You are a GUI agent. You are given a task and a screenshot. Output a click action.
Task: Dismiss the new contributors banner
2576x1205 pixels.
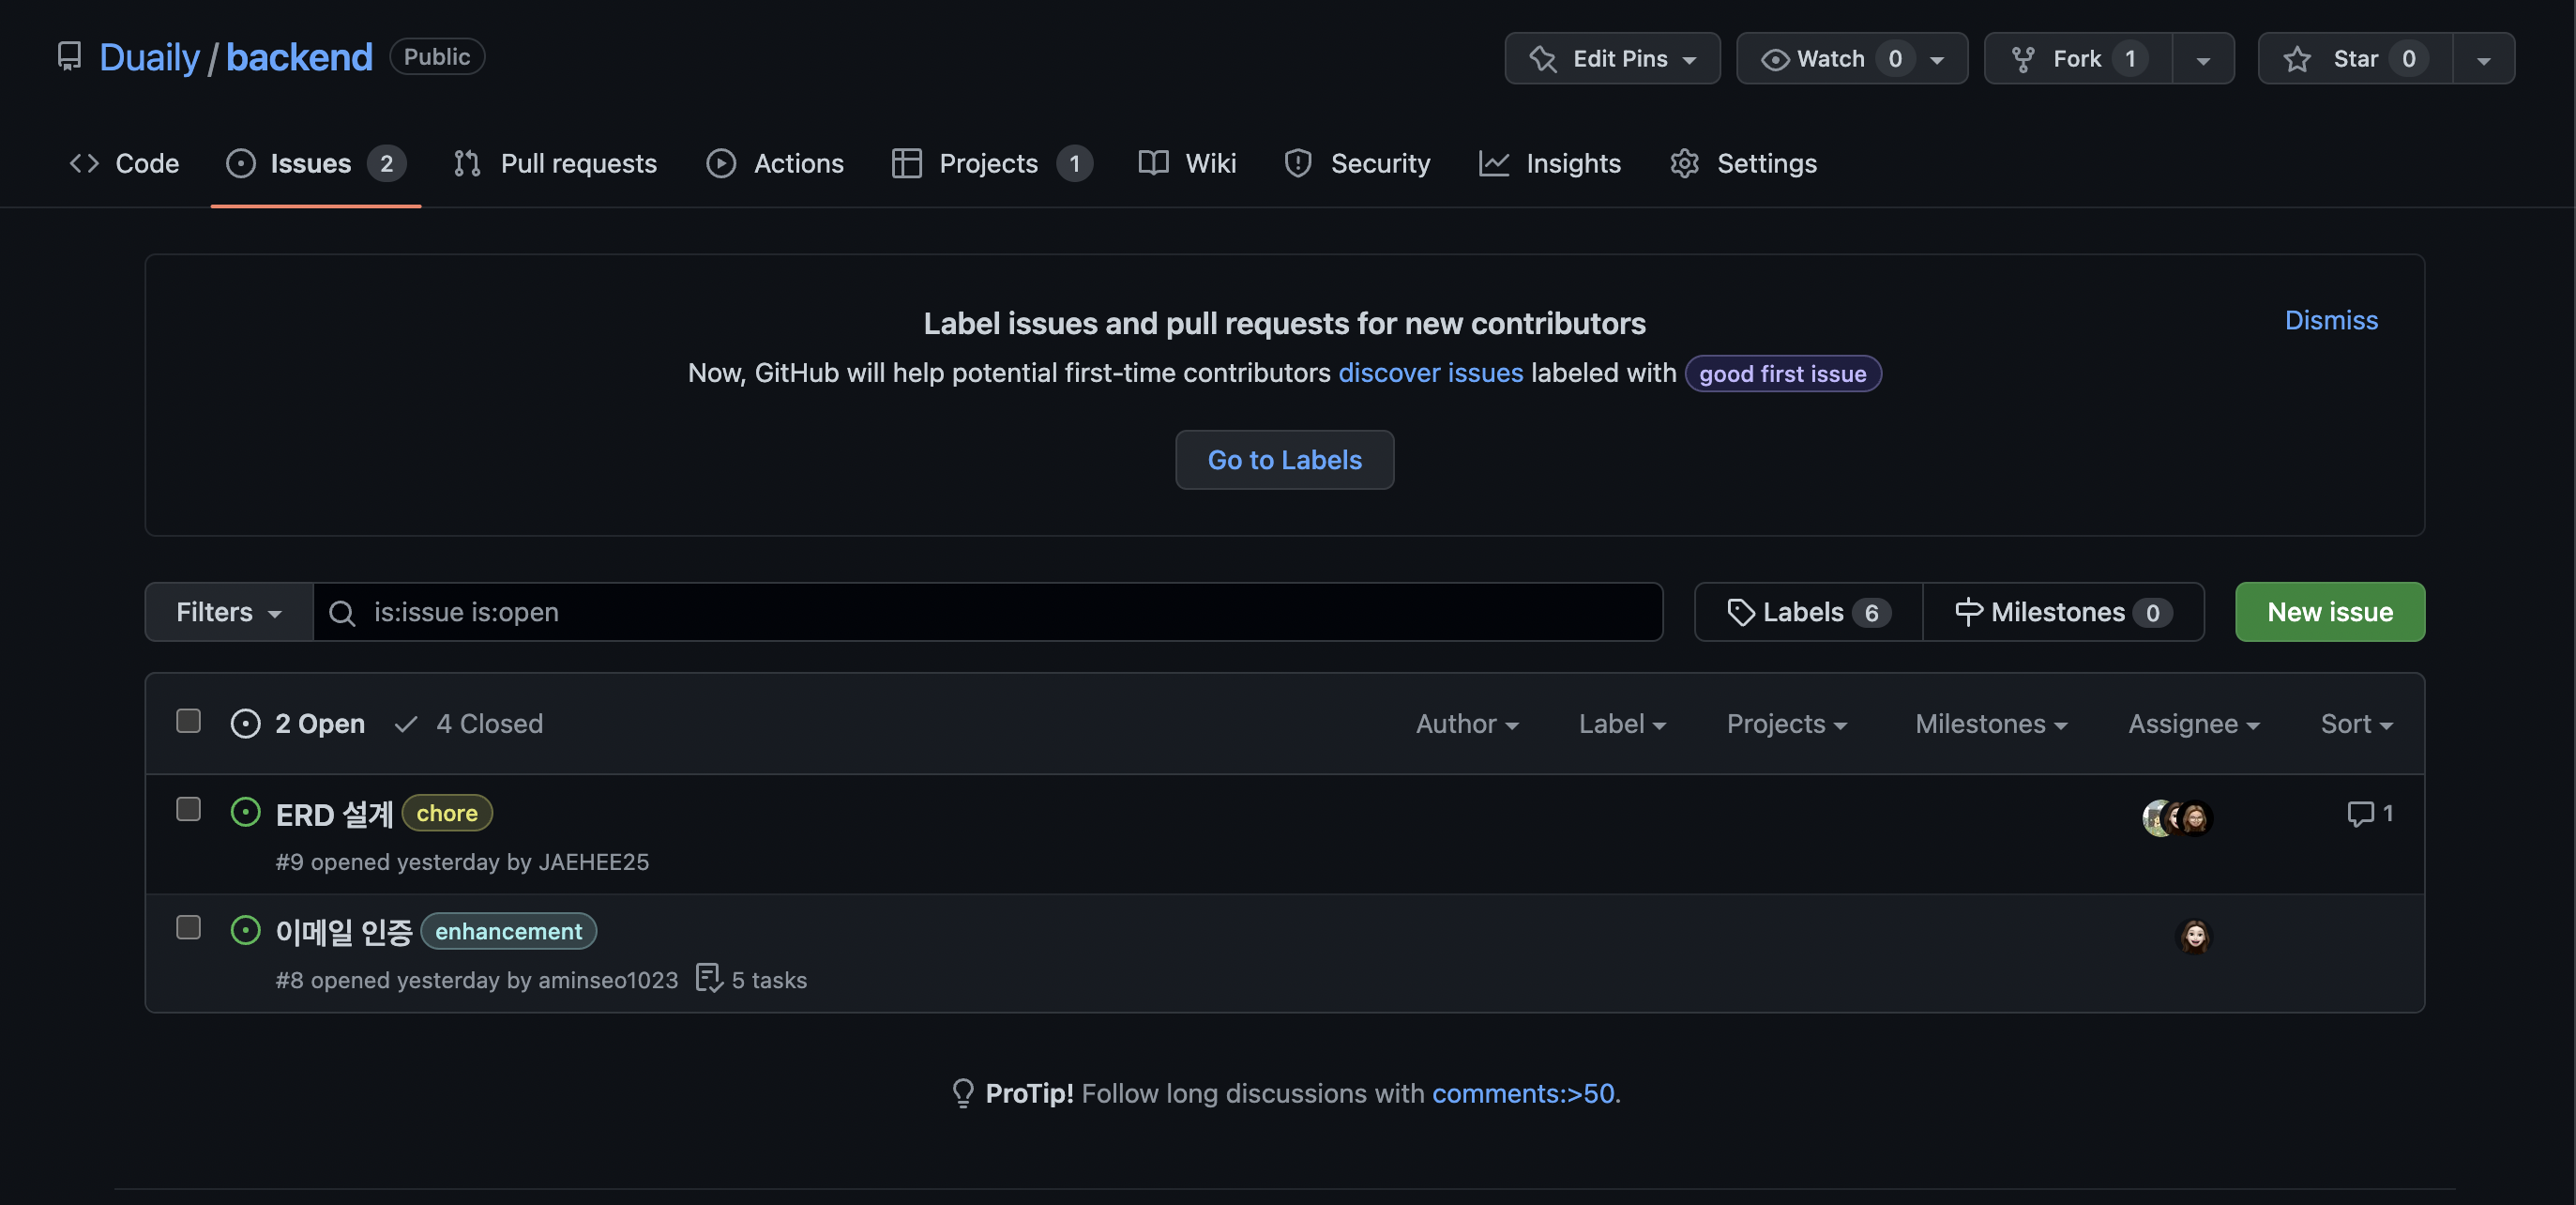click(x=2330, y=320)
